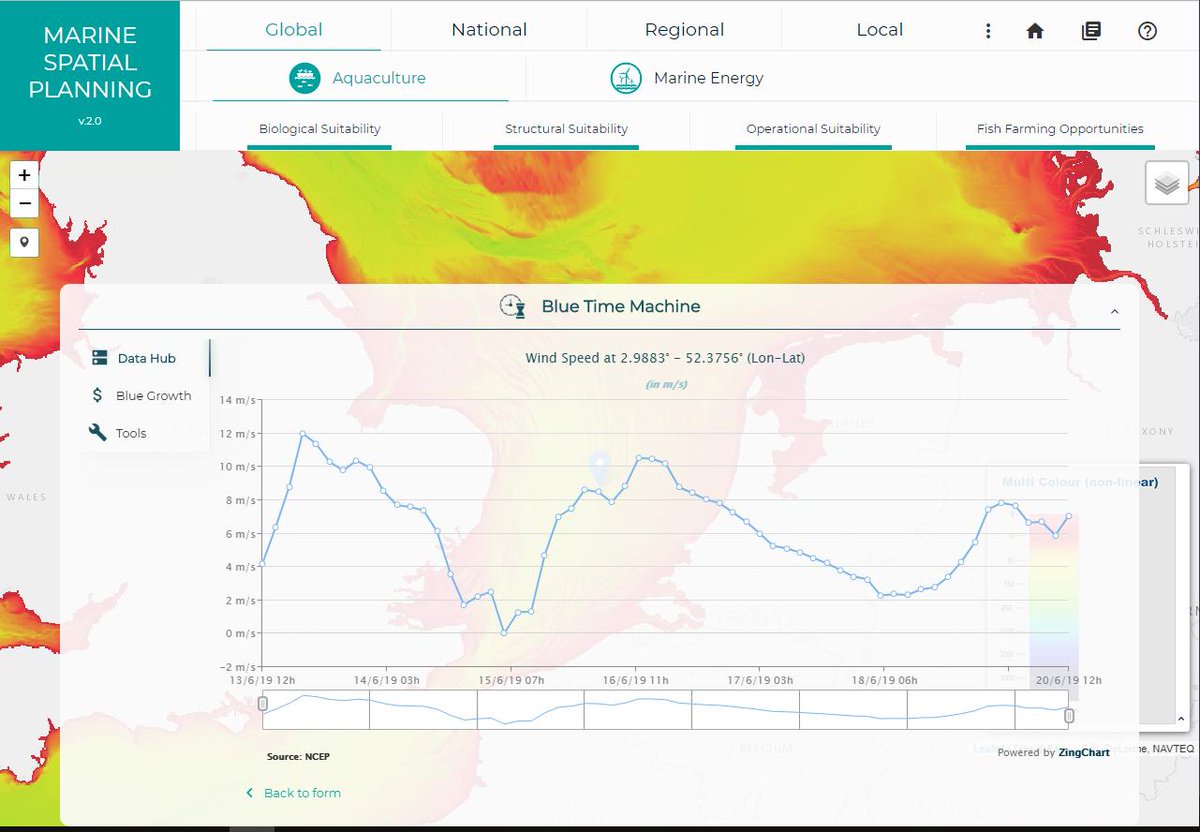This screenshot has height=832, width=1200.
Task: Expand the legend panel arrow
Action: [1181, 718]
